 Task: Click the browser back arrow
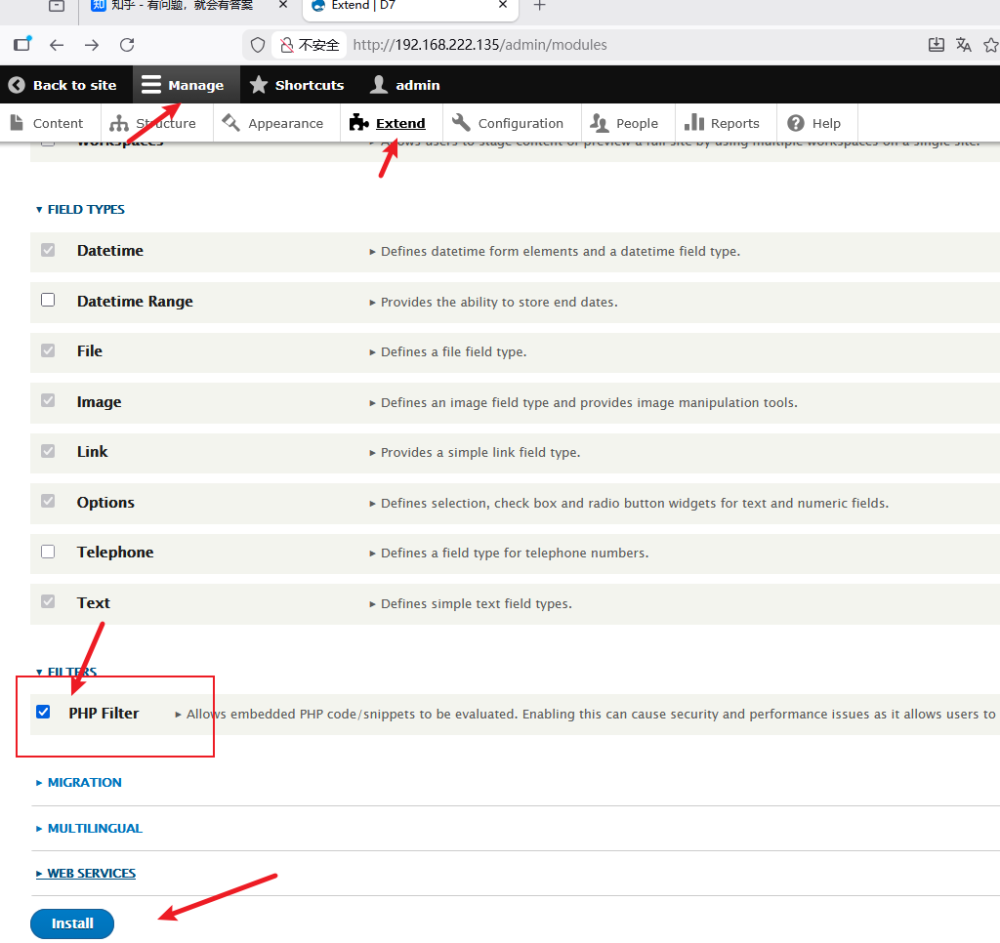(x=57, y=45)
